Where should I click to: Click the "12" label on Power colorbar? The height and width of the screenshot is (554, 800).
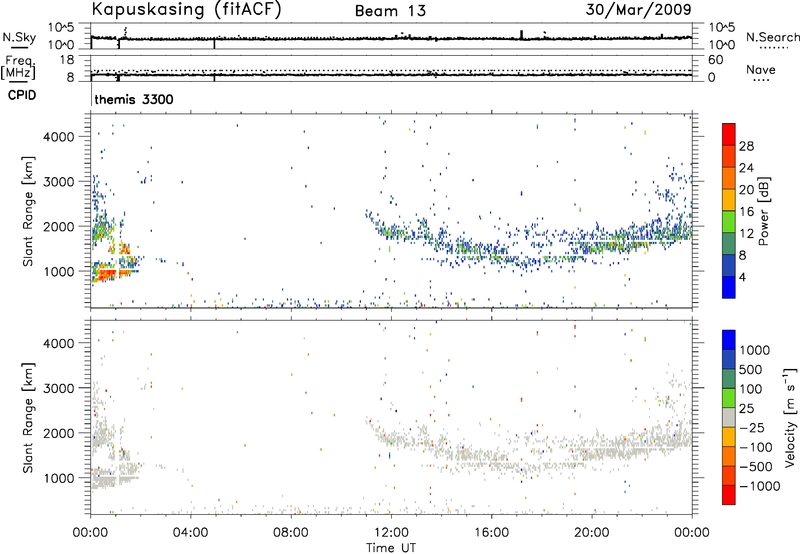746,234
